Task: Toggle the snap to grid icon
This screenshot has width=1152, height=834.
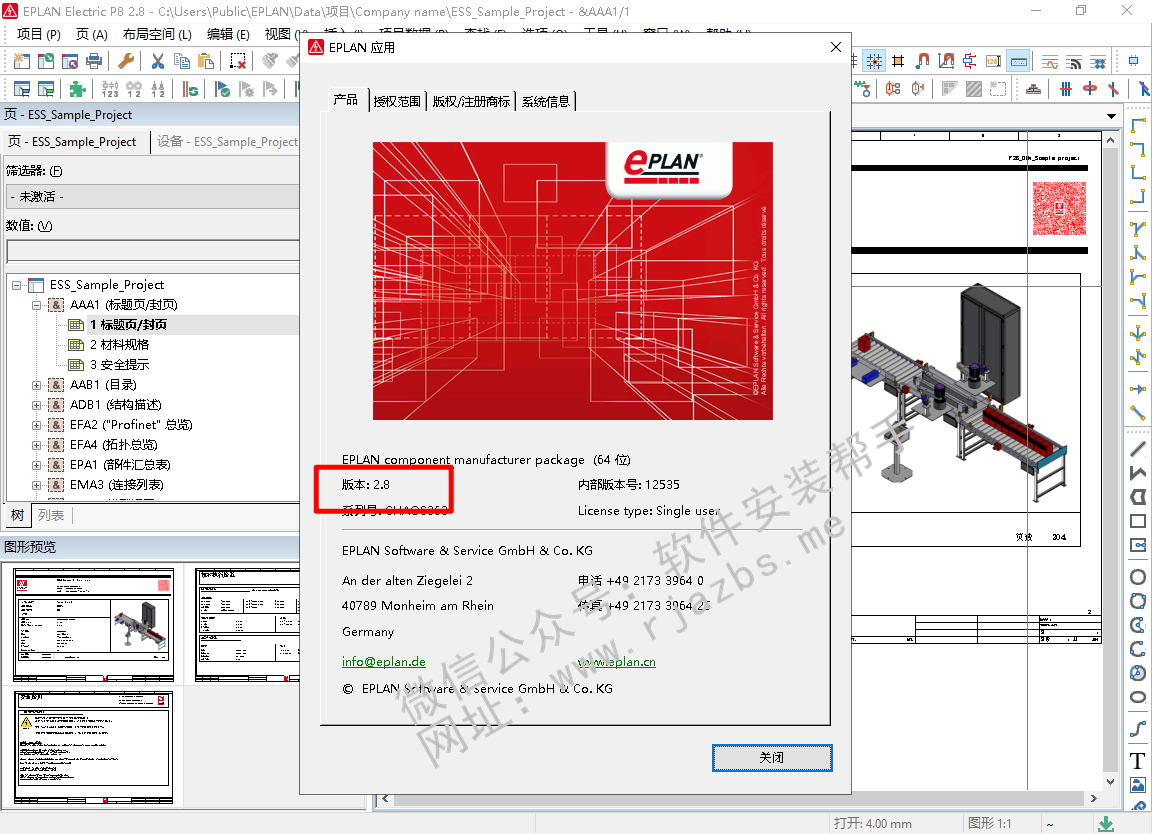Action: coord(874,61)
